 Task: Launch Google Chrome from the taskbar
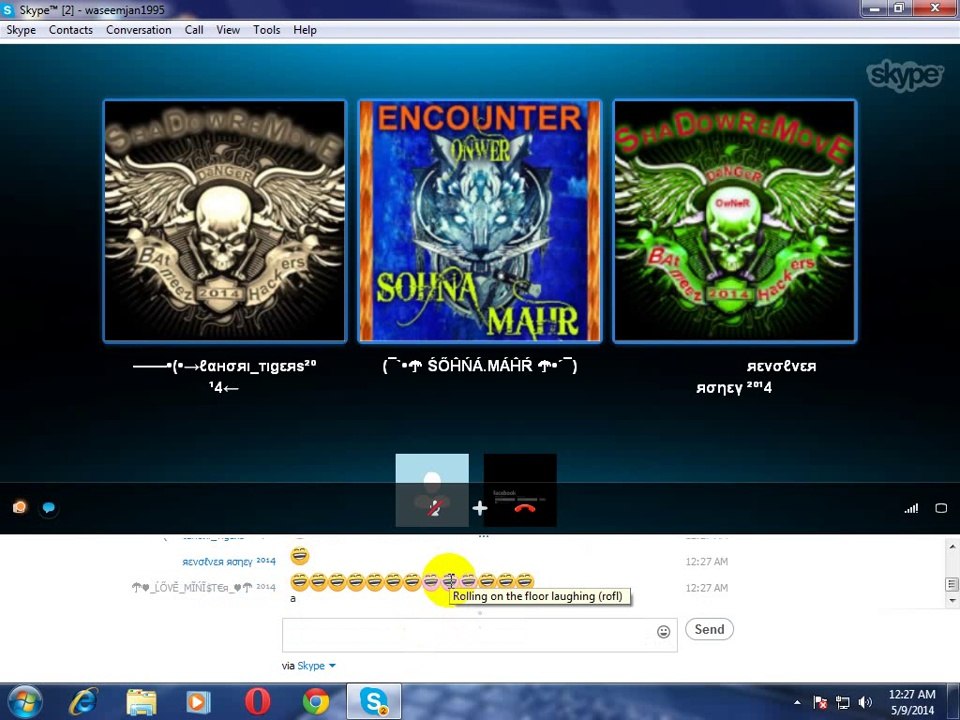tap(315, 702)
